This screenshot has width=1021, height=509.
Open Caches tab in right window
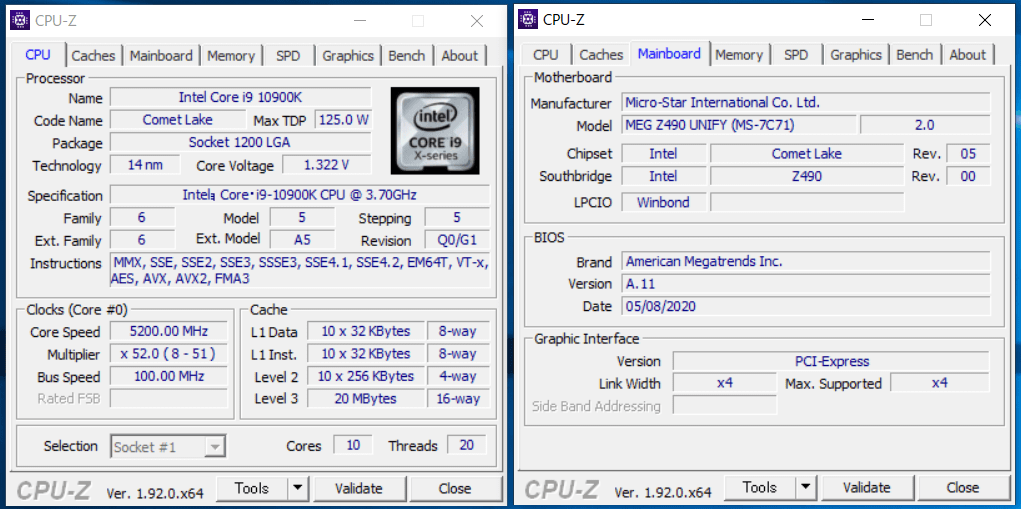point(601,55)
